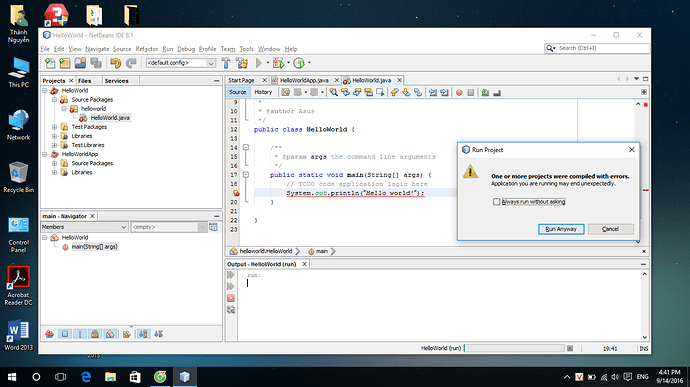Screen dimensions: 690x387
Task: Click the Build Project hammer icon
Action: 226,63
